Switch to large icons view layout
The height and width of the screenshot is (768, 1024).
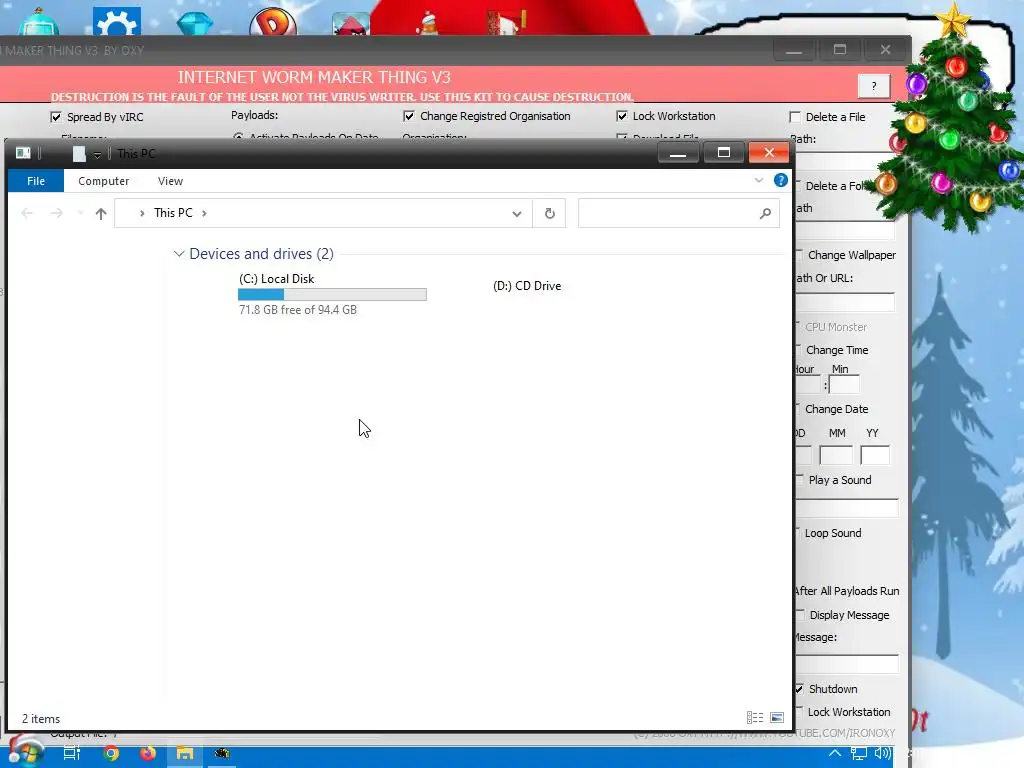coord(777,718)
